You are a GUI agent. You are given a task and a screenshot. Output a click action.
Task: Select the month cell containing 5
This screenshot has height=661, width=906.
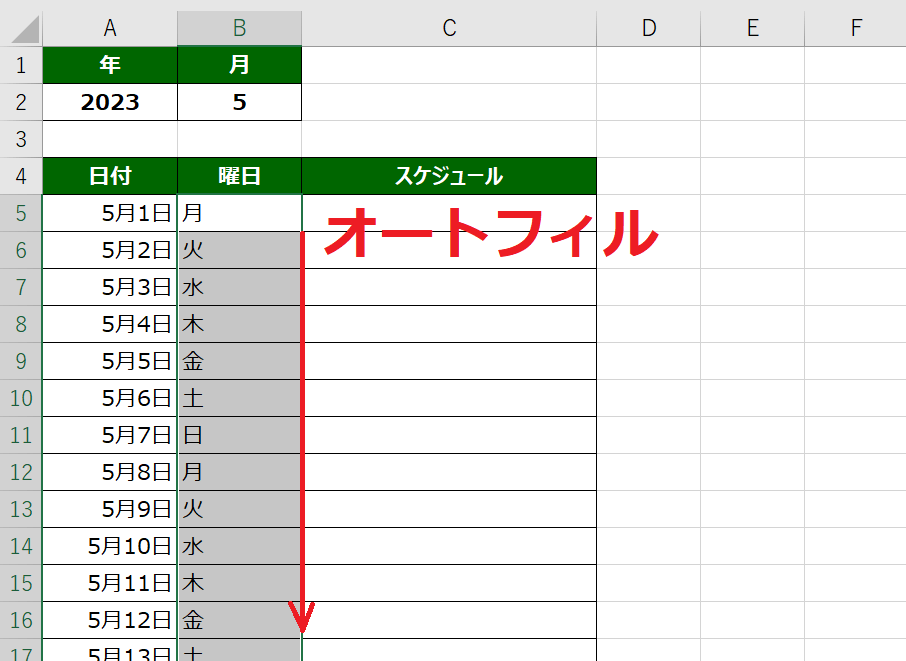239,103
